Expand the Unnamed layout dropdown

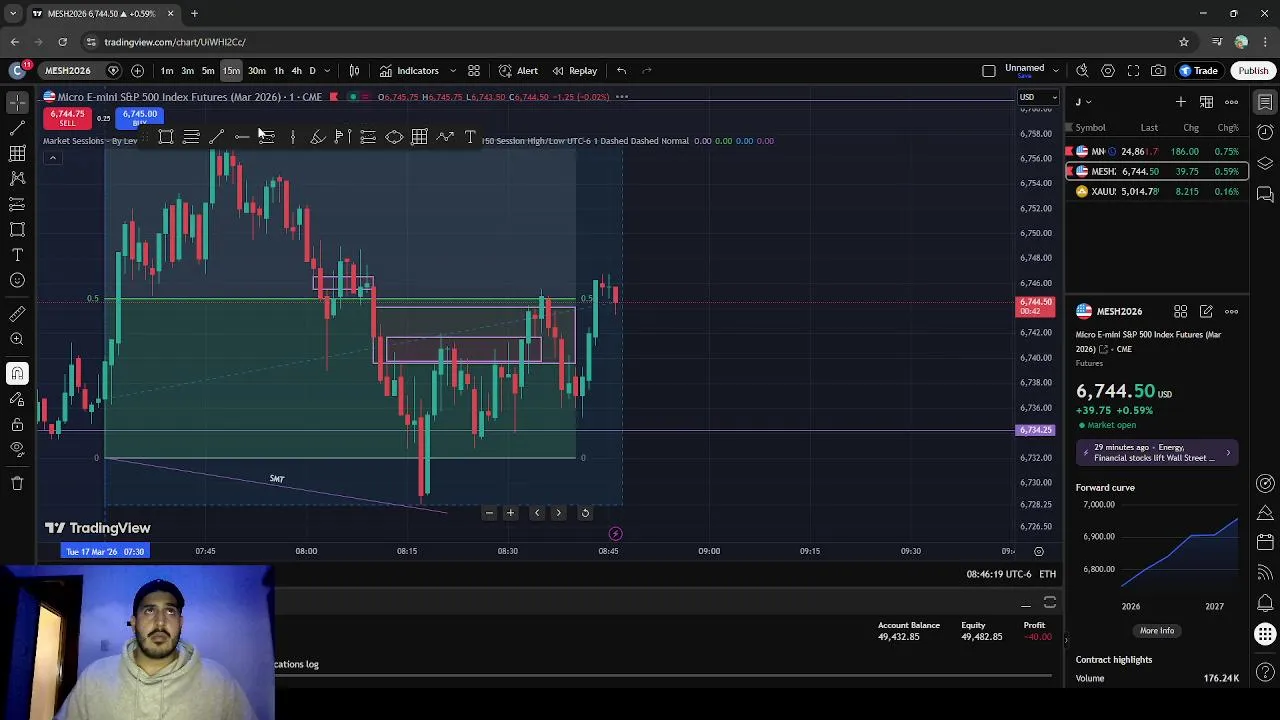click(x=1056, y=71)
